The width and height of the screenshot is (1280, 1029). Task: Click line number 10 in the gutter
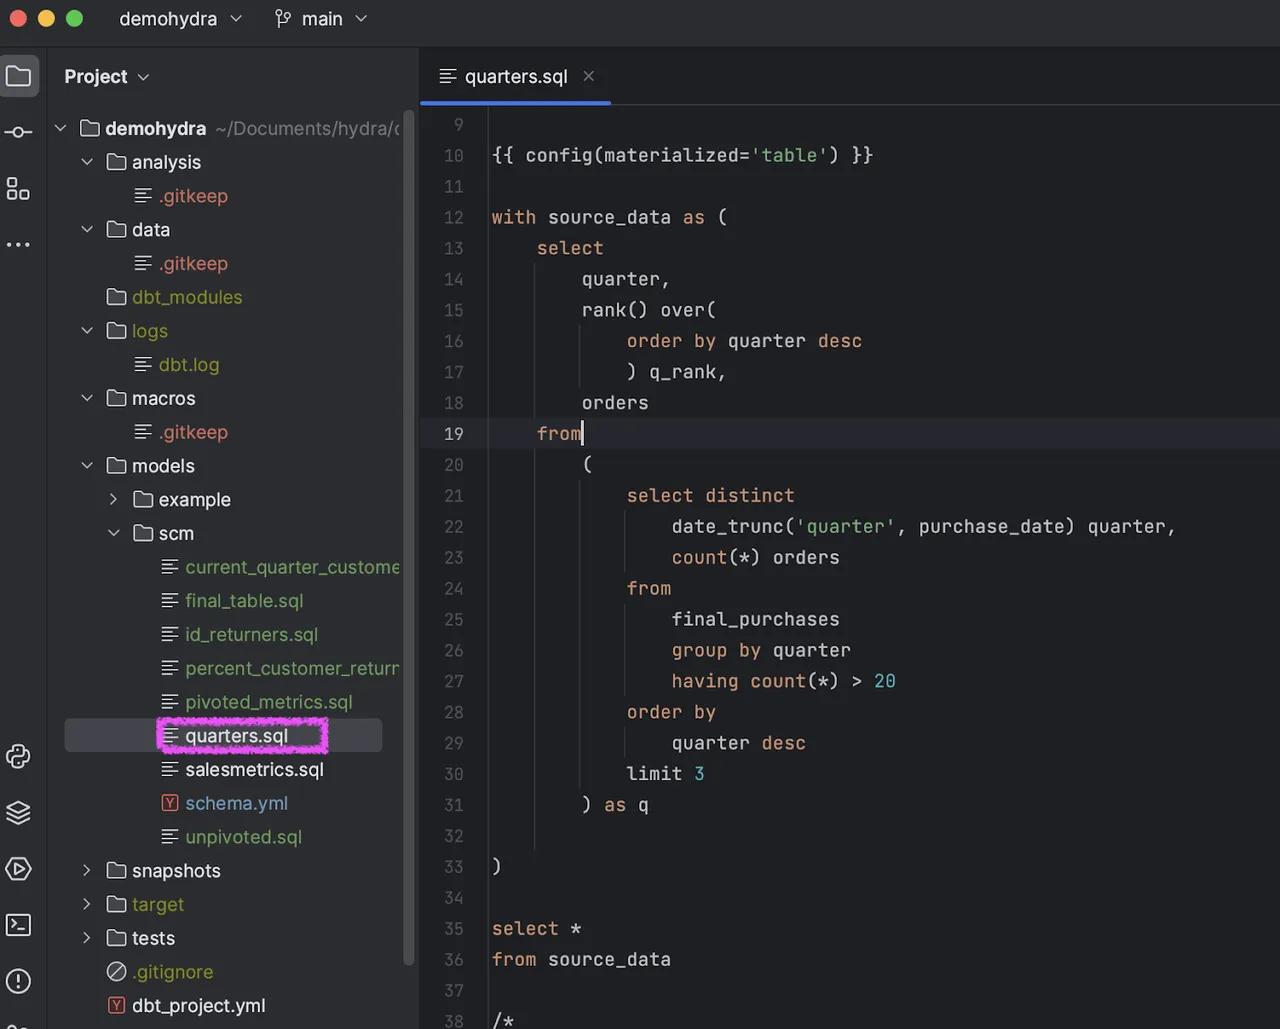(454, 155)
